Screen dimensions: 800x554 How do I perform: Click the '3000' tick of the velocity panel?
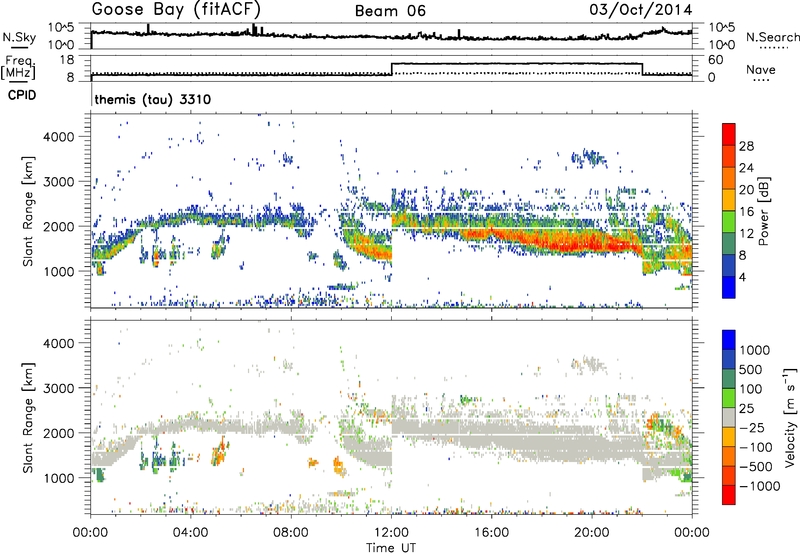[58, 388]
